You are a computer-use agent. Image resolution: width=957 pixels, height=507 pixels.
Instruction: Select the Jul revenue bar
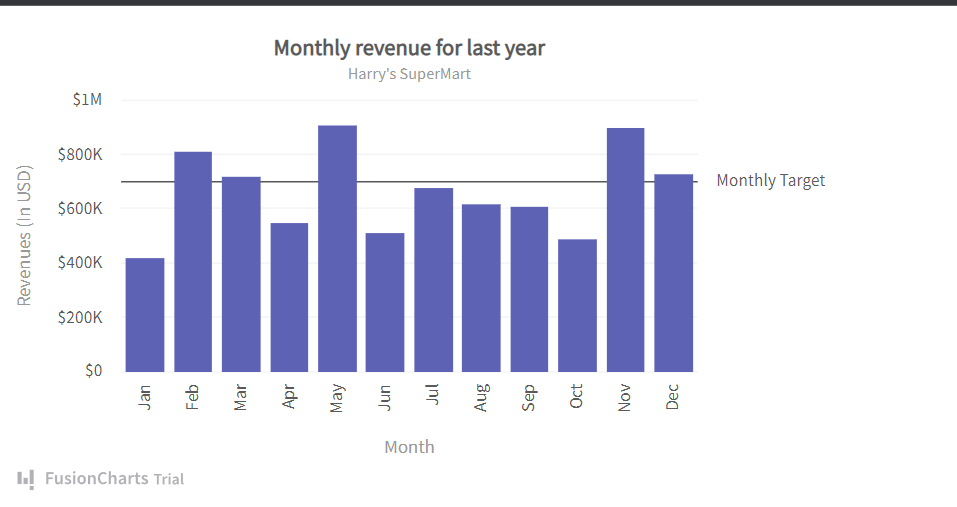433,279
